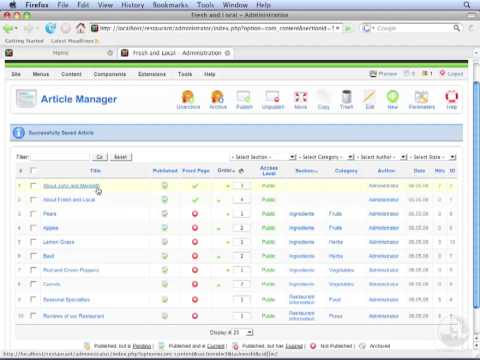Open the Select Section dropdown
Image resolution: width=480 pixels, height=360 pixels.
click(x=263, y=157)
